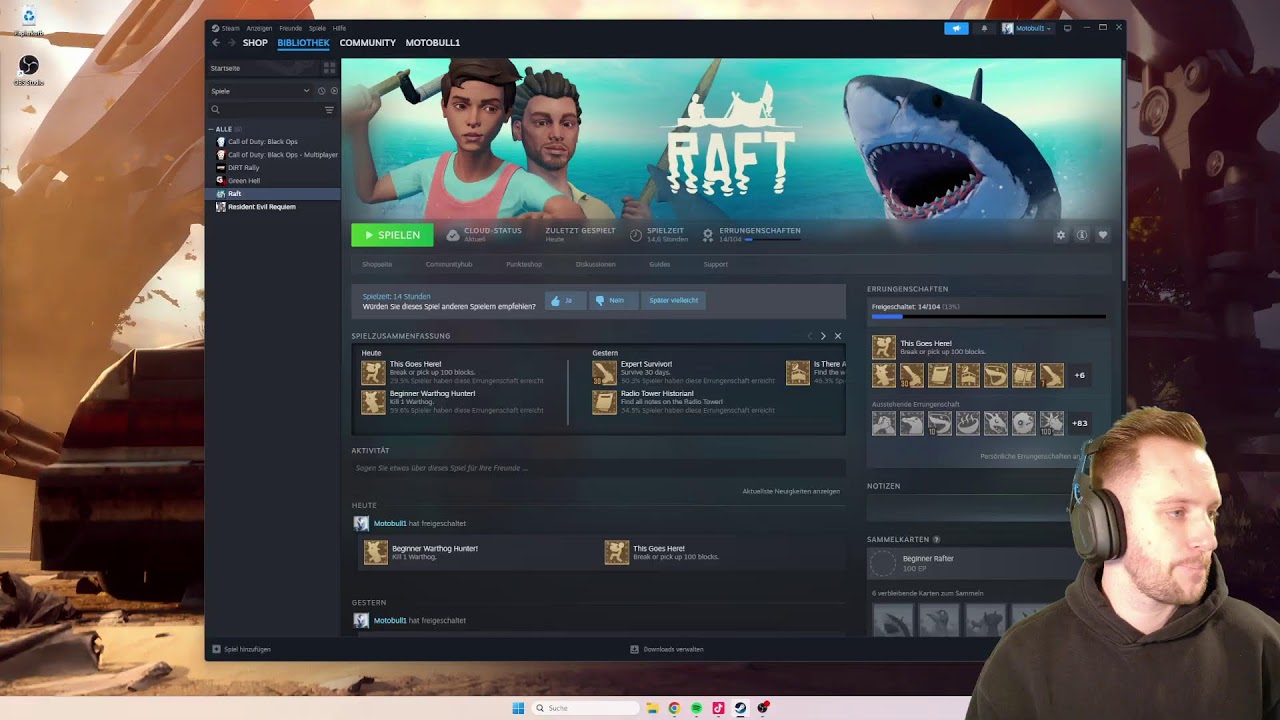Open Downloads verwalten
Image resolution: width=1280 pixels, height=720 pixels.
(667, 649)
